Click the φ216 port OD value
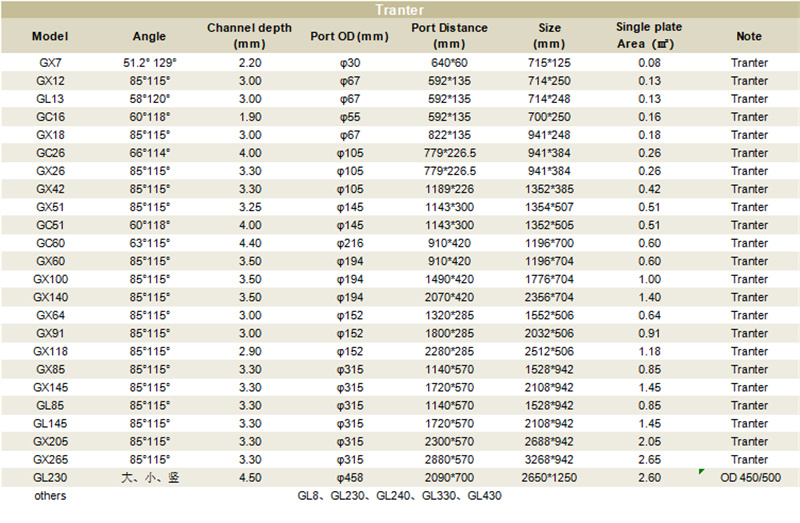This screenshot has width=800, height=523. click(350, 243)
